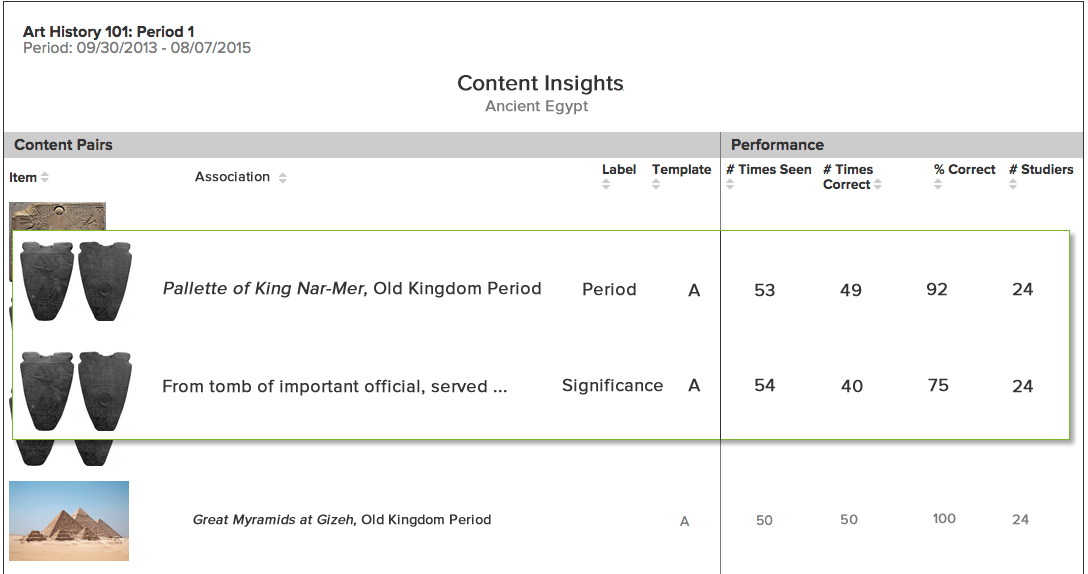Click sort arrows next to Association
The height and width of the screenshot is (574, 1088).
(x=283, y=178)
